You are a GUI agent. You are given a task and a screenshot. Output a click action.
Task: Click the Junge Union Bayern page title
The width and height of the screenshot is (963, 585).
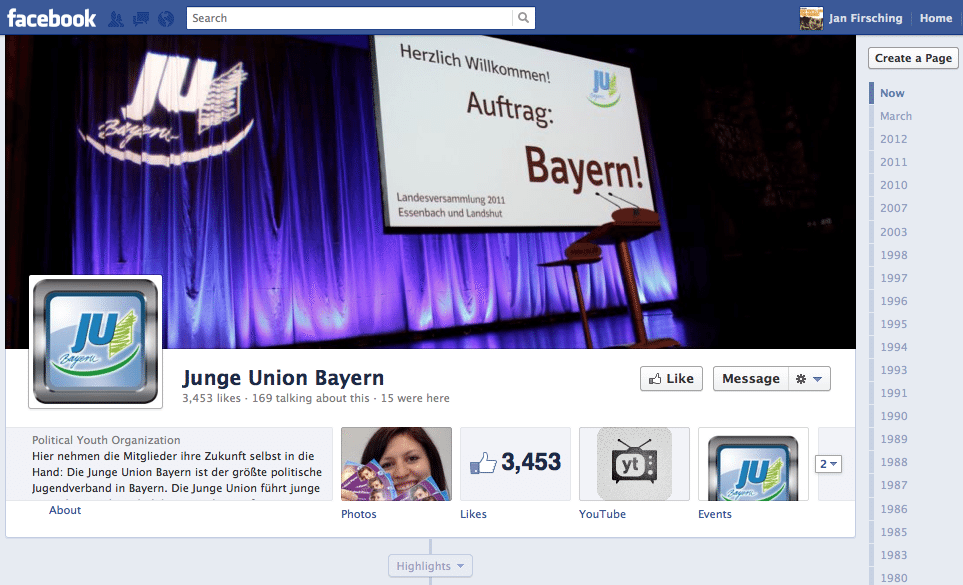(x=283, y=378)
